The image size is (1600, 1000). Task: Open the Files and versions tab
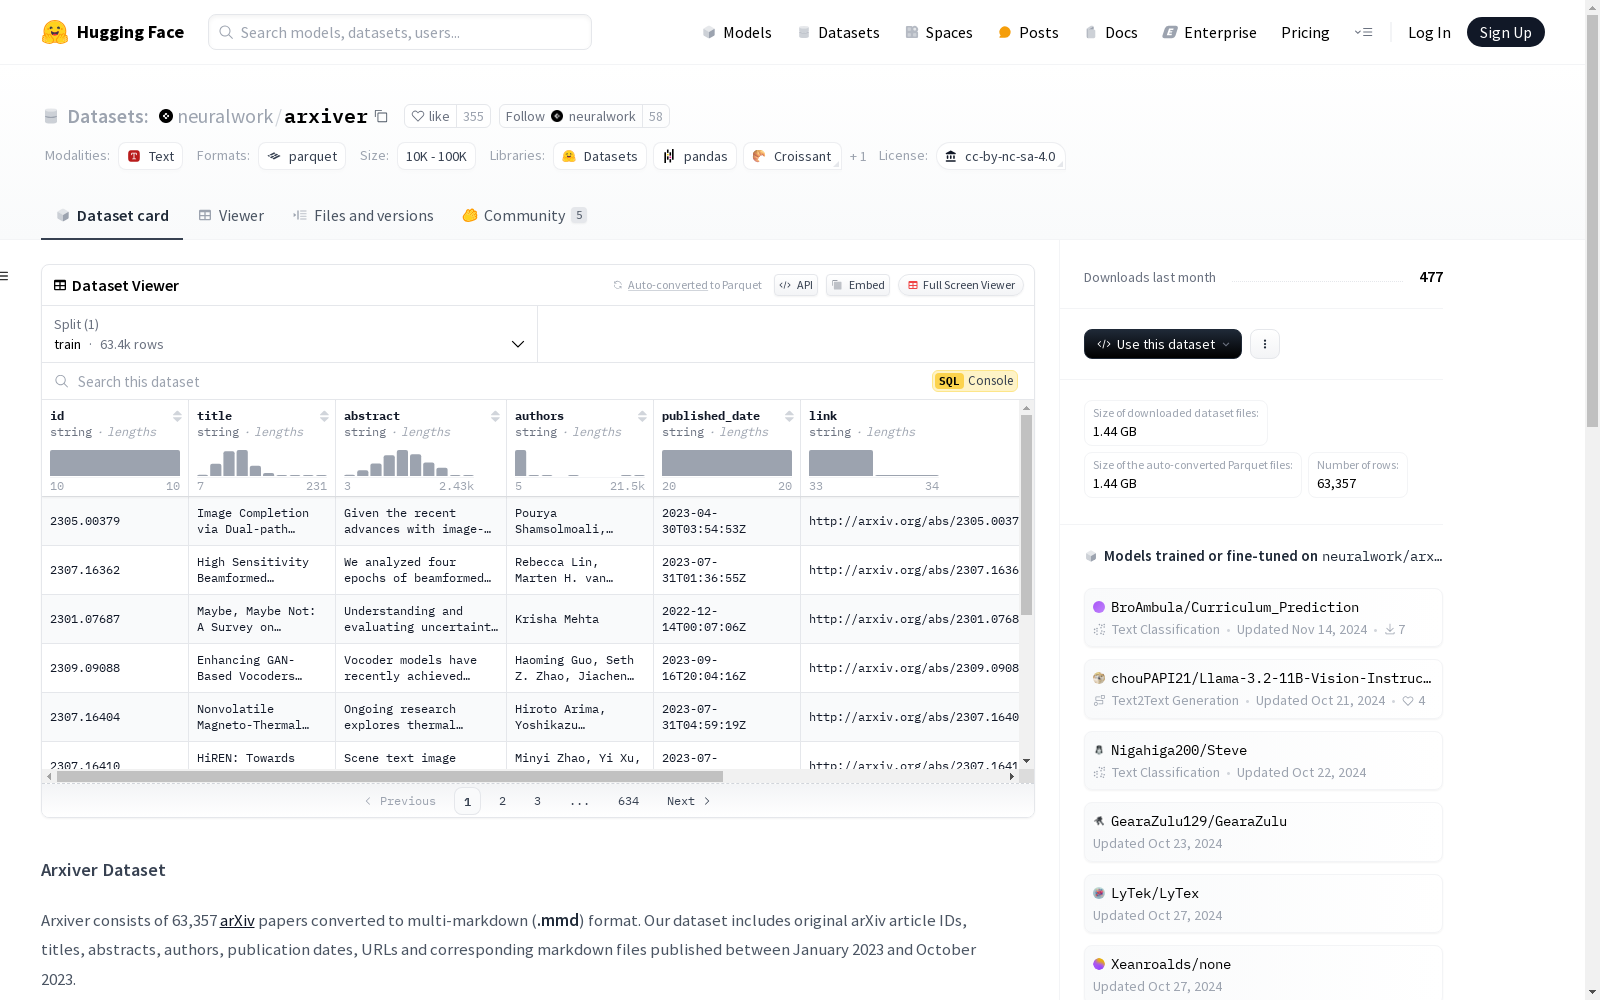[x=363, y=215]
